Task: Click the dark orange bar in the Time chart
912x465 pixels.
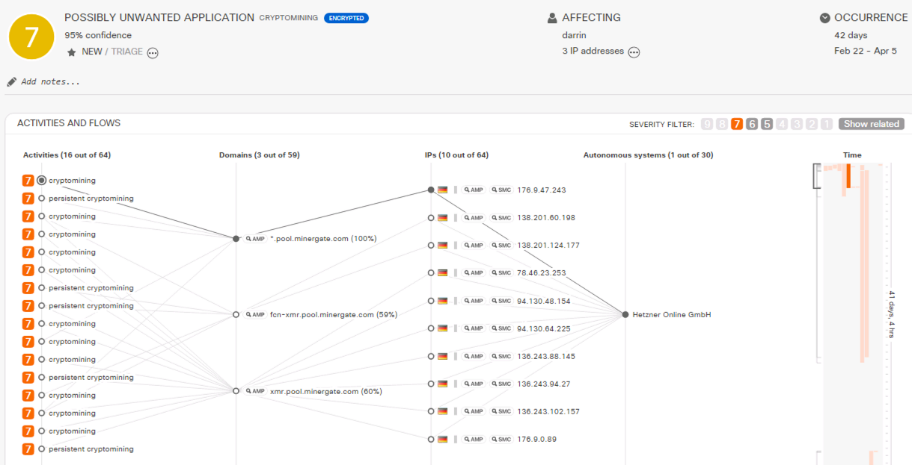Action: click(848, 175)
